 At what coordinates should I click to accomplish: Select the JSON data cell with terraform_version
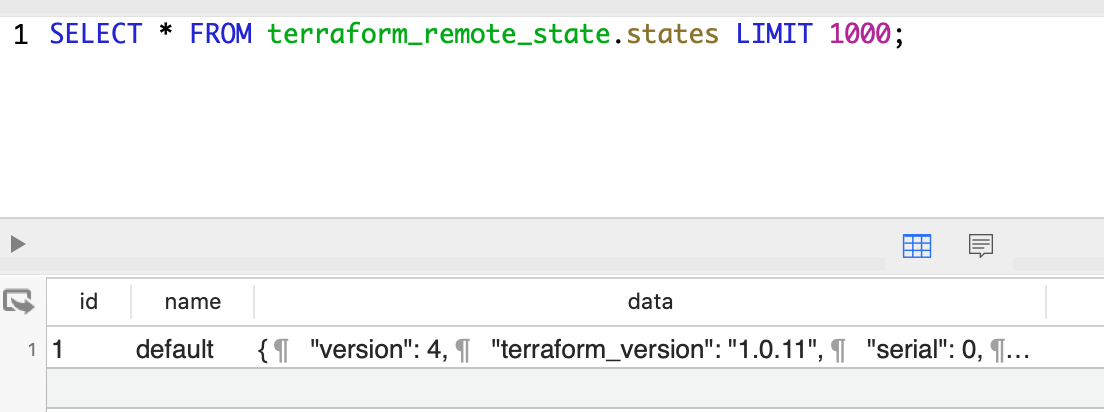[650, 349]
